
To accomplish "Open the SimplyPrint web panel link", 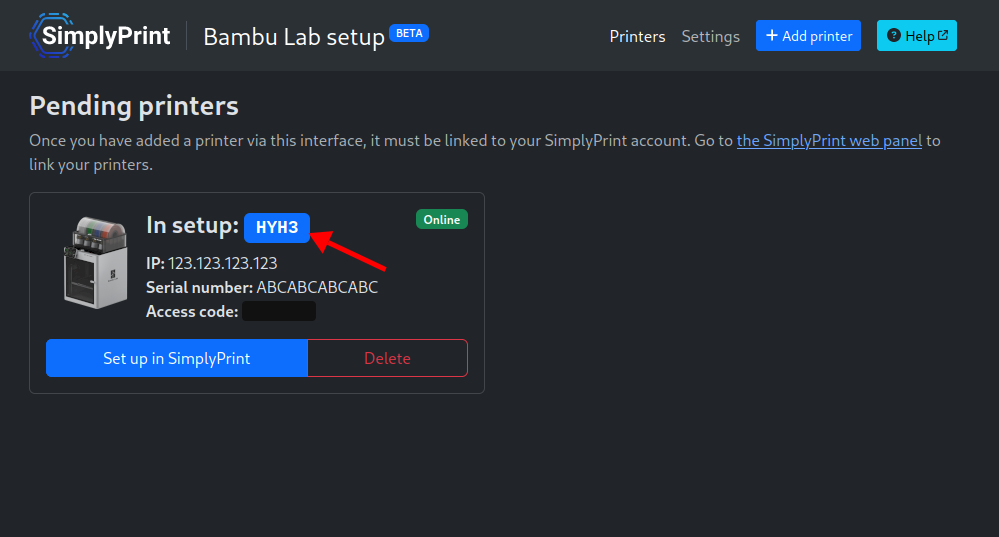I will [829, 141].
